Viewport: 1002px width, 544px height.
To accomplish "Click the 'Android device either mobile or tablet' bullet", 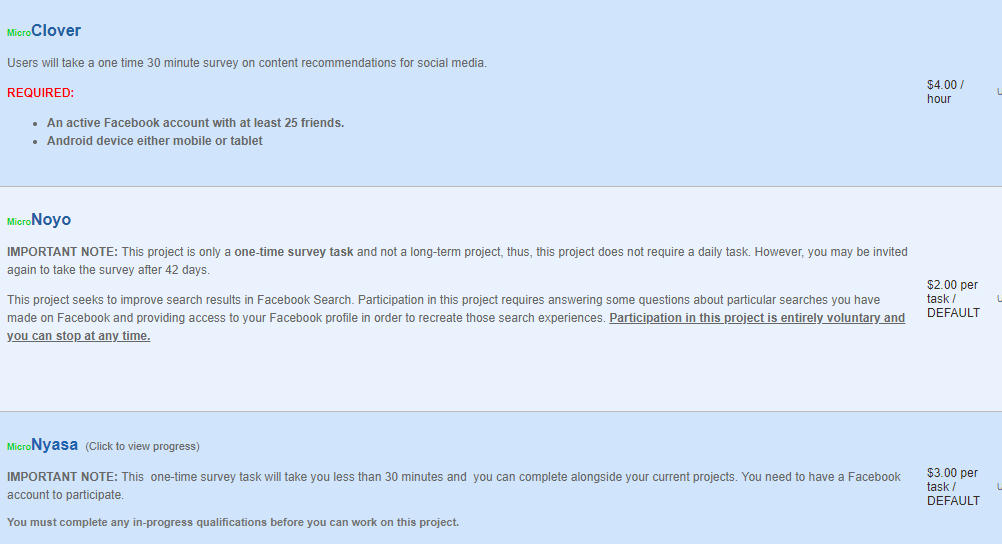I will 154,141.
